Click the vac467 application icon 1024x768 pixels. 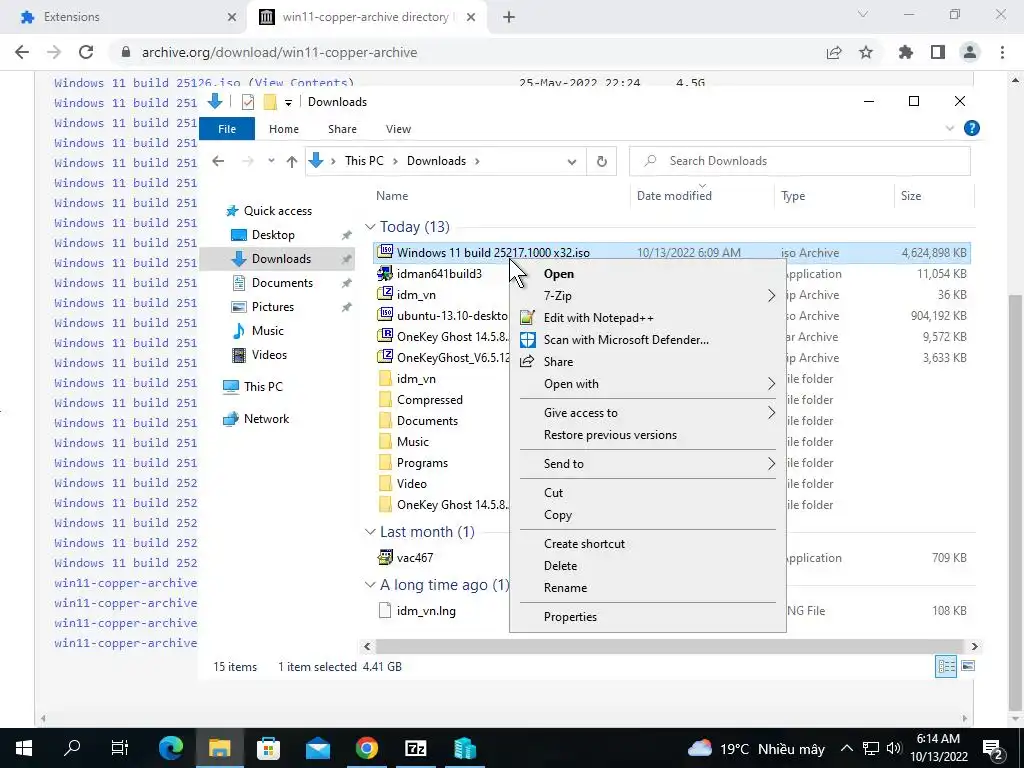coord(385,558)
